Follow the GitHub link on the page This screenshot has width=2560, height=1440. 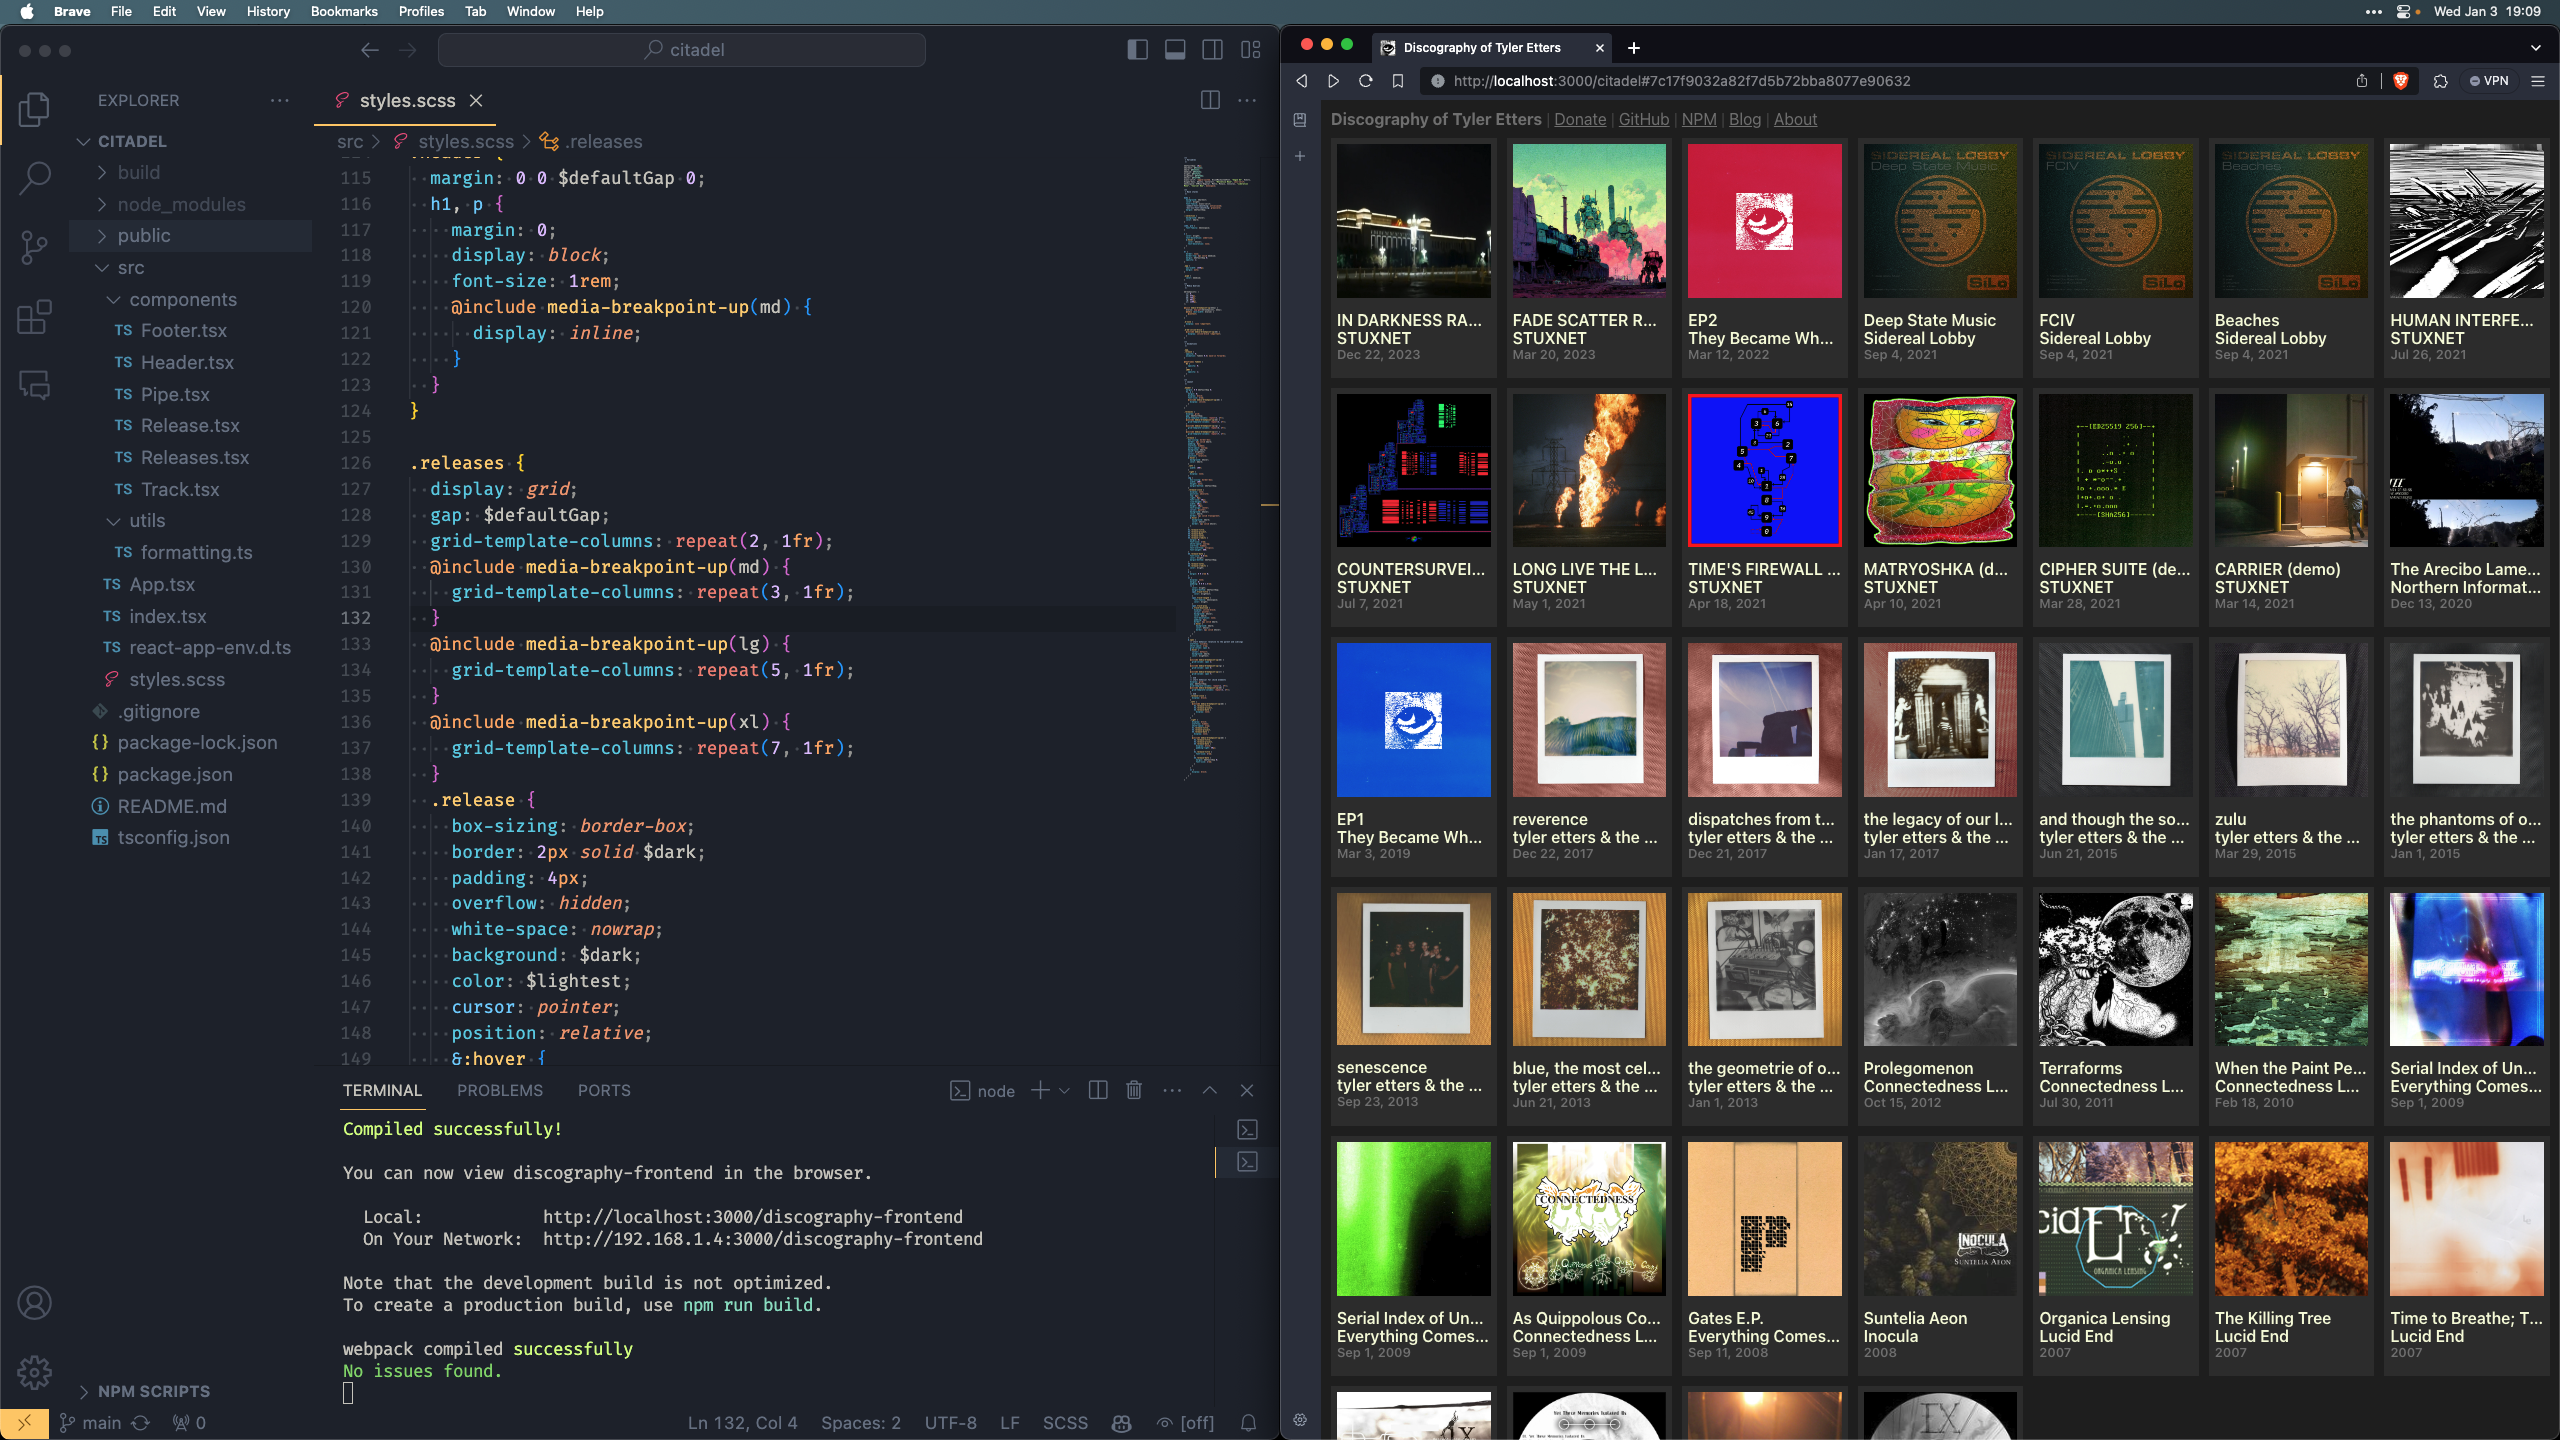(x=1644, y=119)
